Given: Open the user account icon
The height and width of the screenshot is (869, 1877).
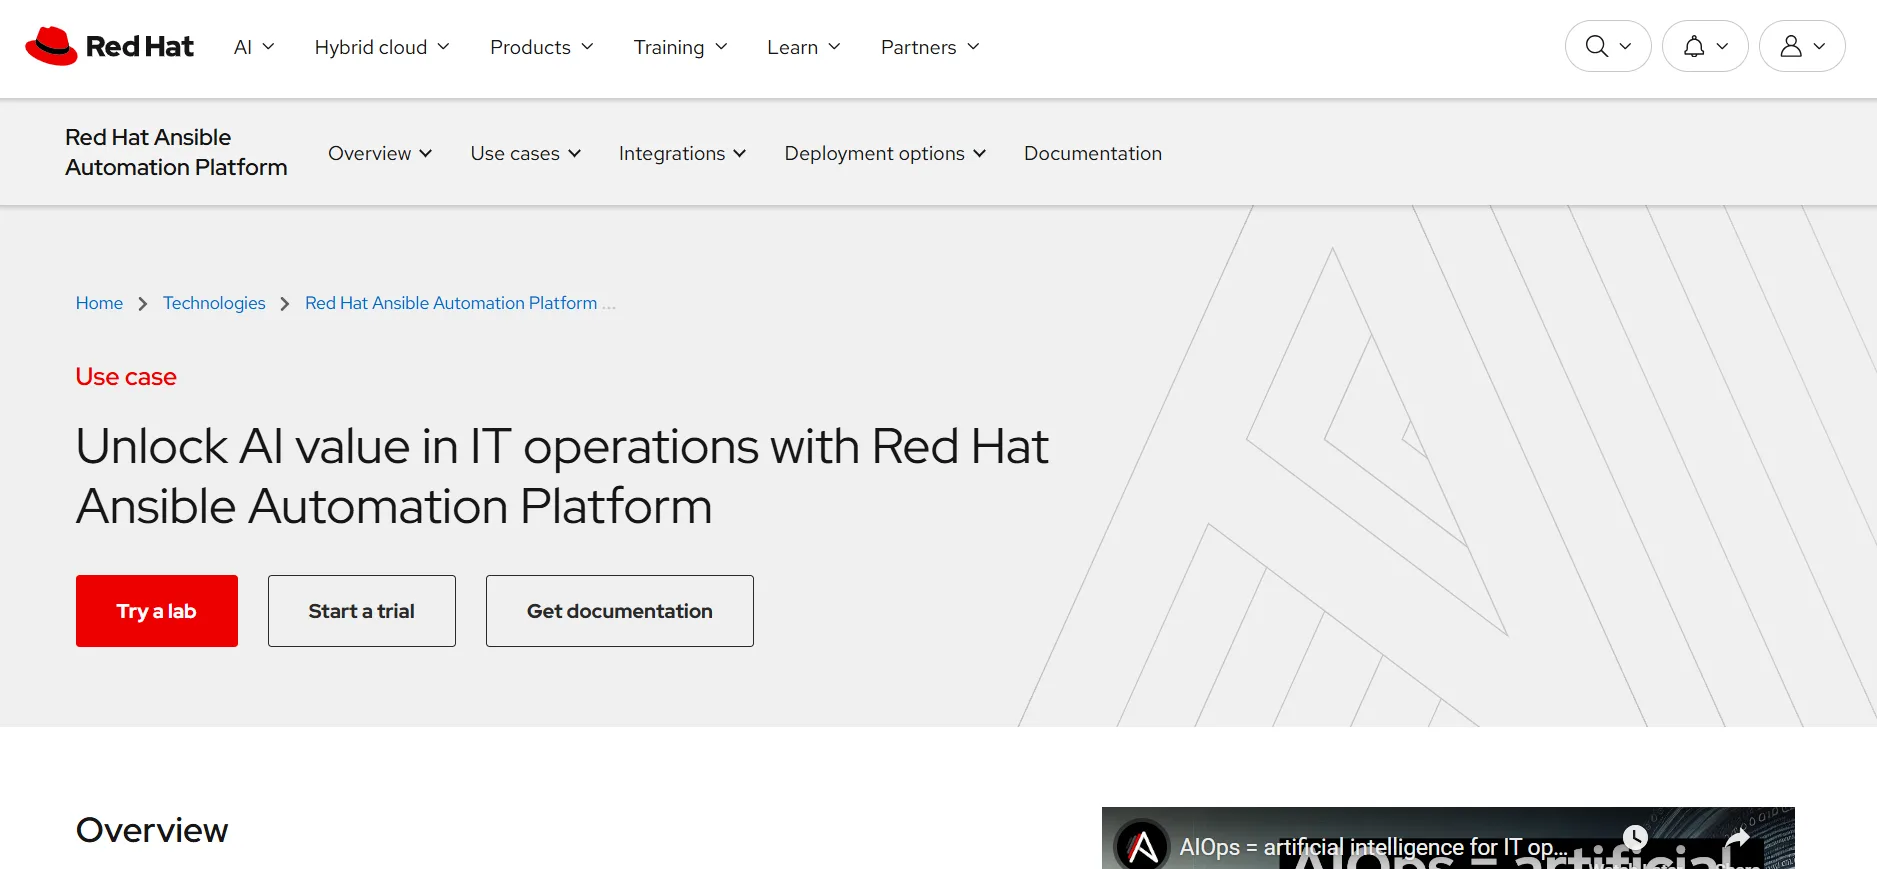Looking at the screenshot, I should click(1802, 46).
